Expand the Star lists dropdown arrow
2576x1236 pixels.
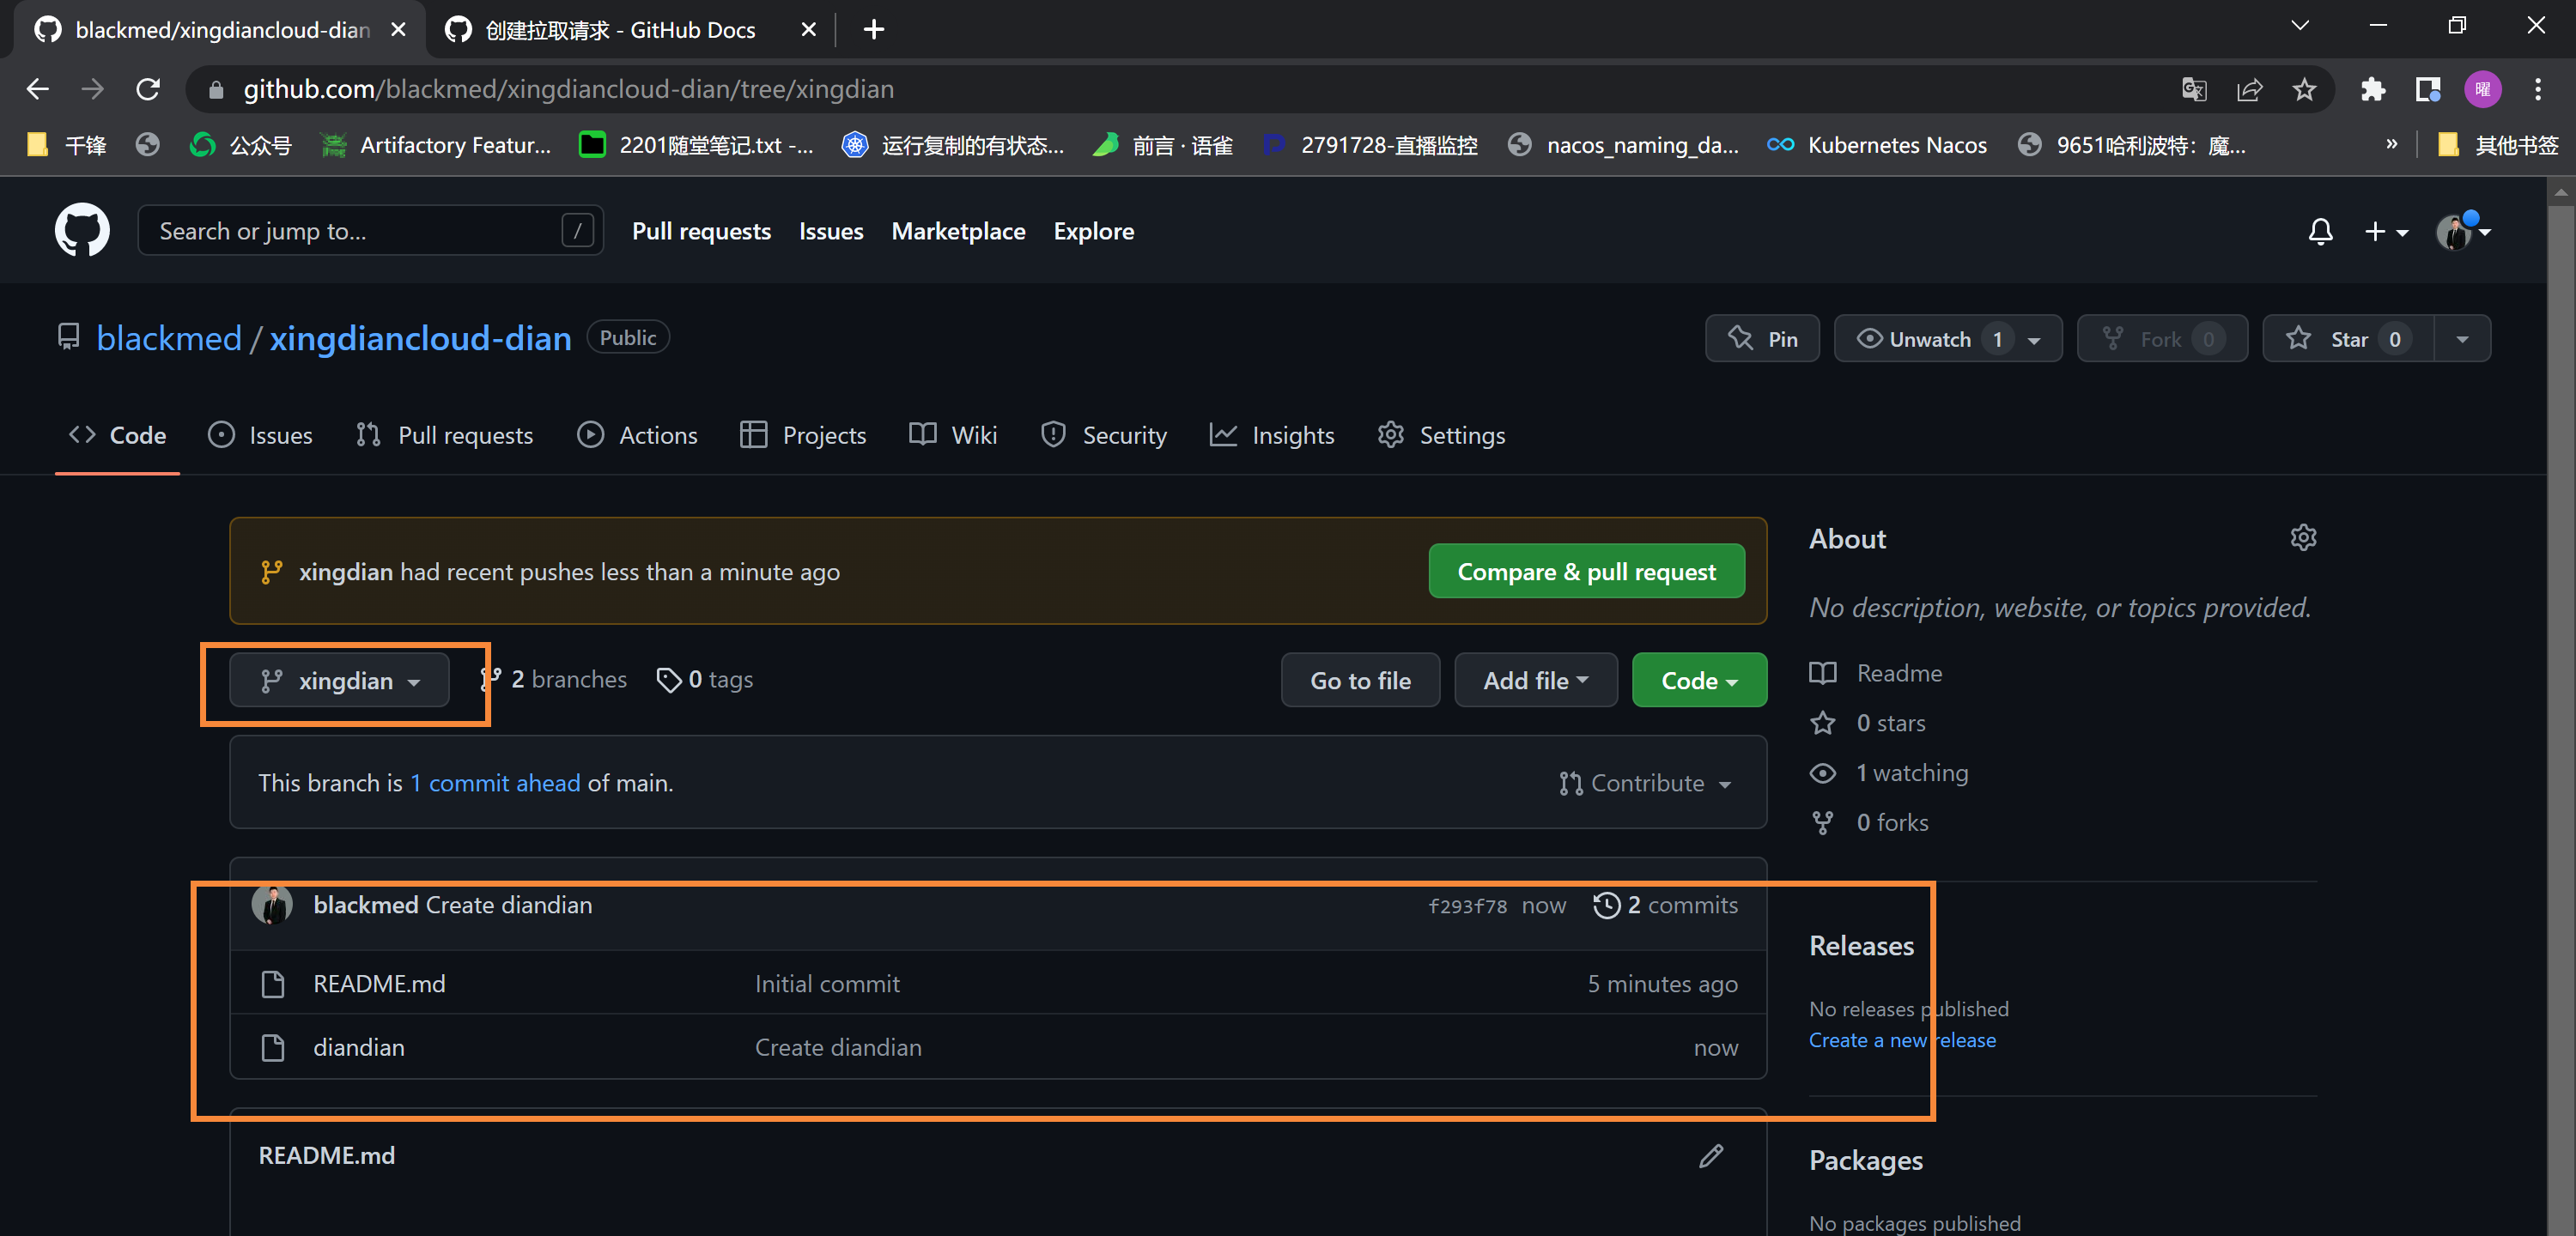point(2462,339)
